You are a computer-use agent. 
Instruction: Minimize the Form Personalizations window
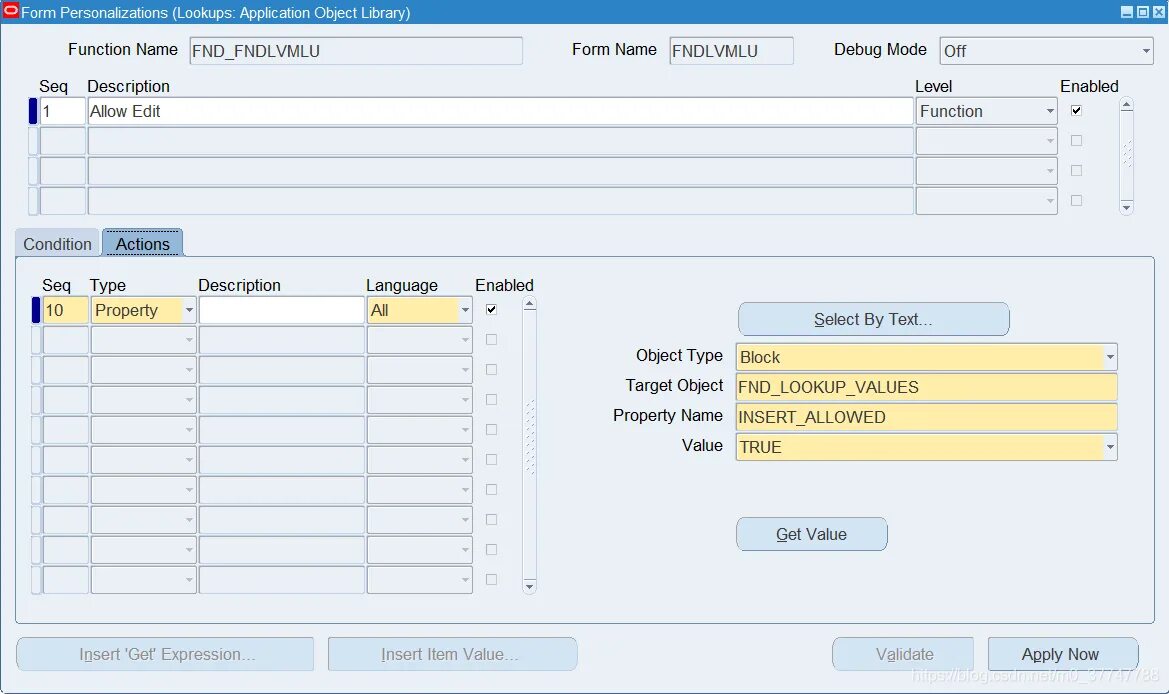(x=1127, y=12)
